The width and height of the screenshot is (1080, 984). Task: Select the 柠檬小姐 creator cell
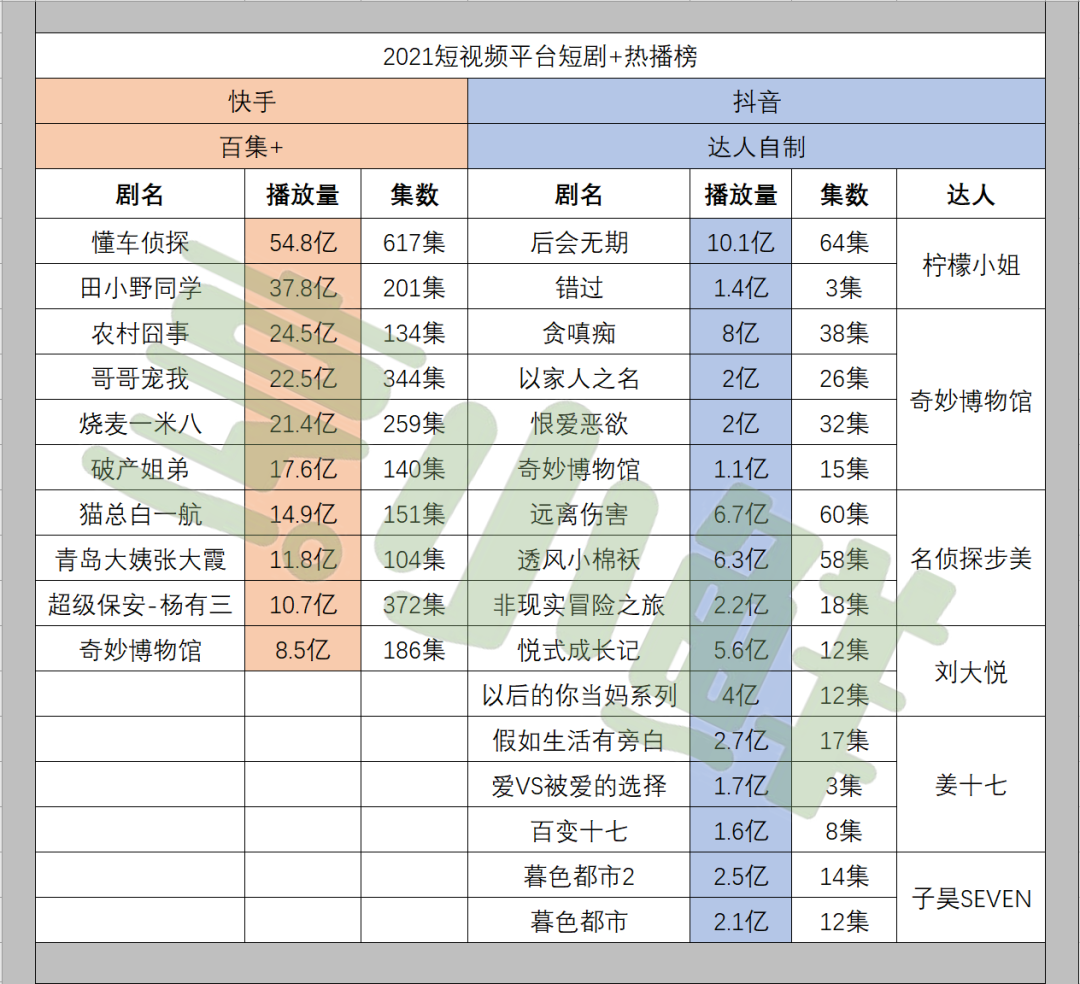tap(970, 264)
